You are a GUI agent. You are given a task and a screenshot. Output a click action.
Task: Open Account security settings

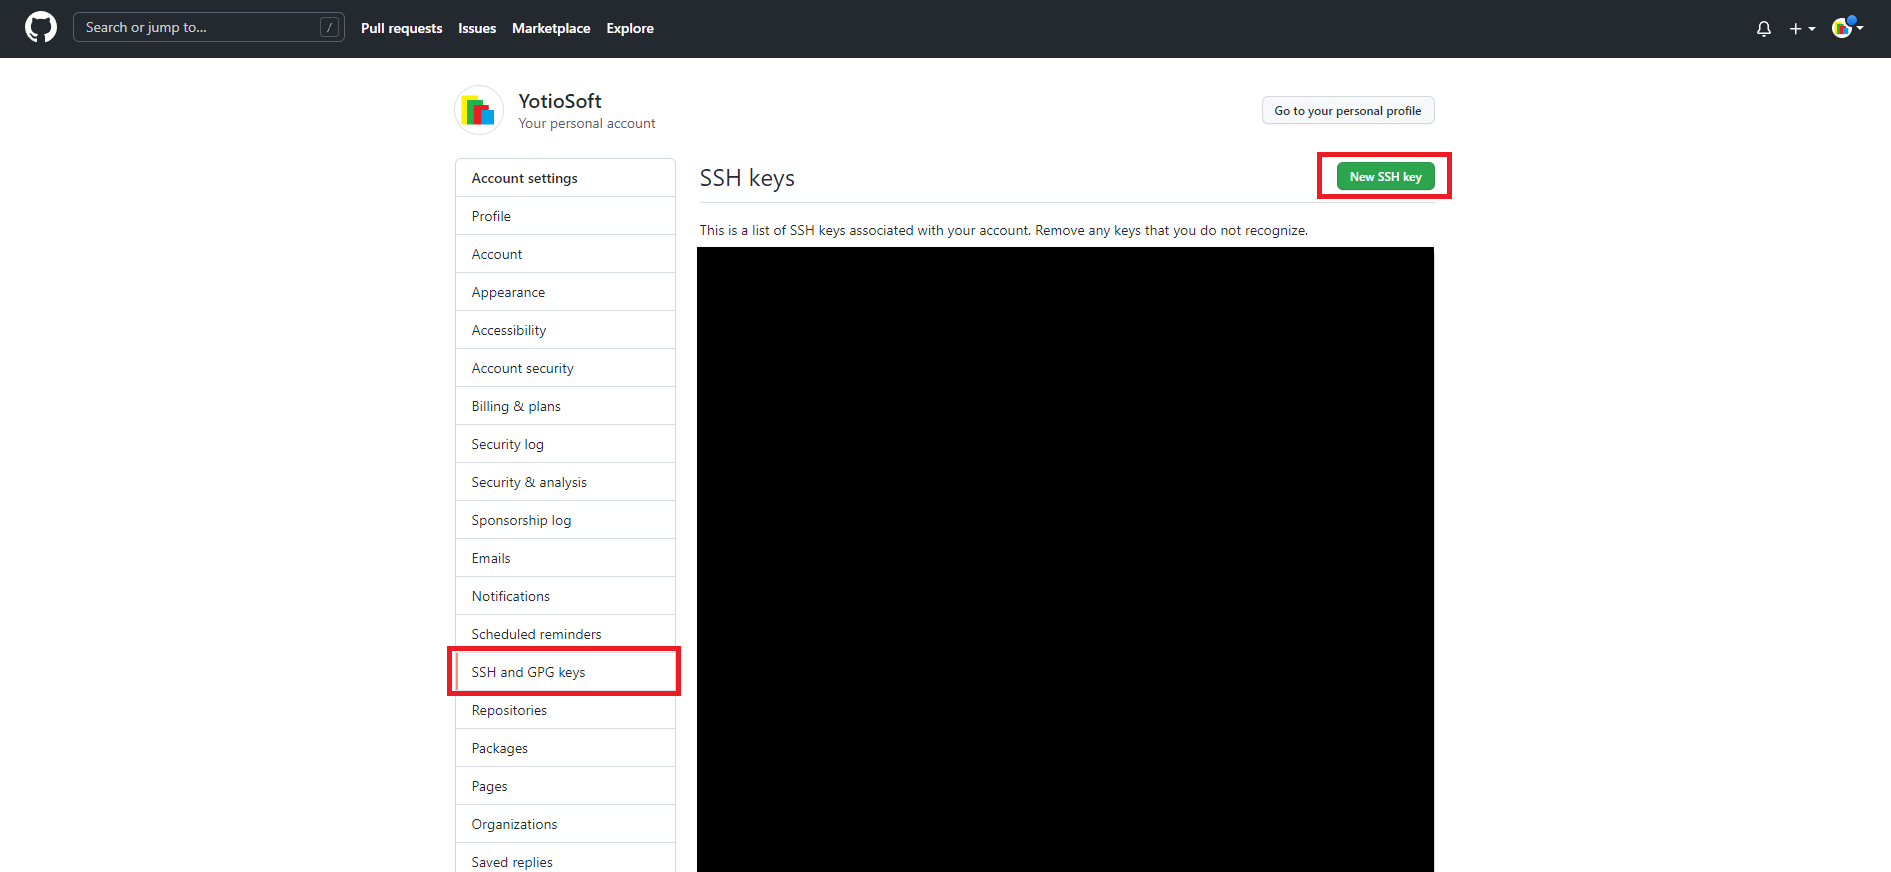[565, 368]
